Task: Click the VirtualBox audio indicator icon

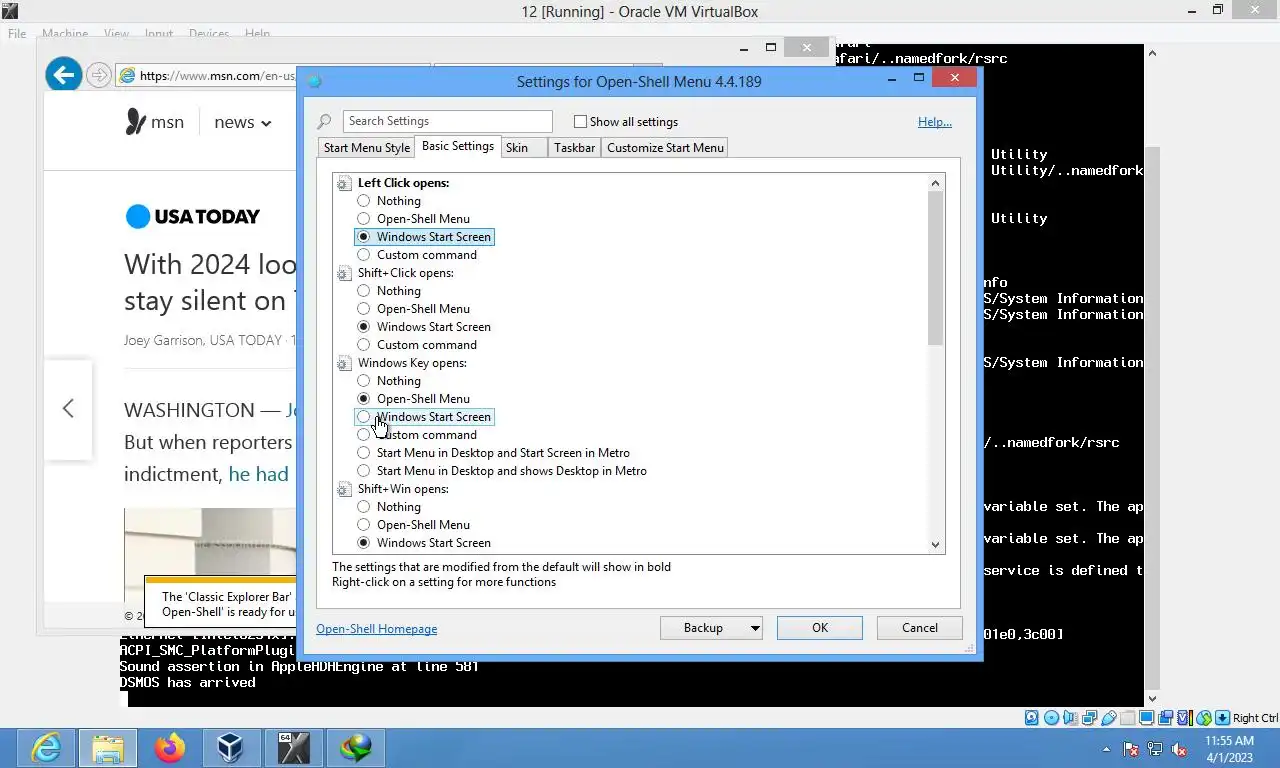Action: coord(1070,718)
